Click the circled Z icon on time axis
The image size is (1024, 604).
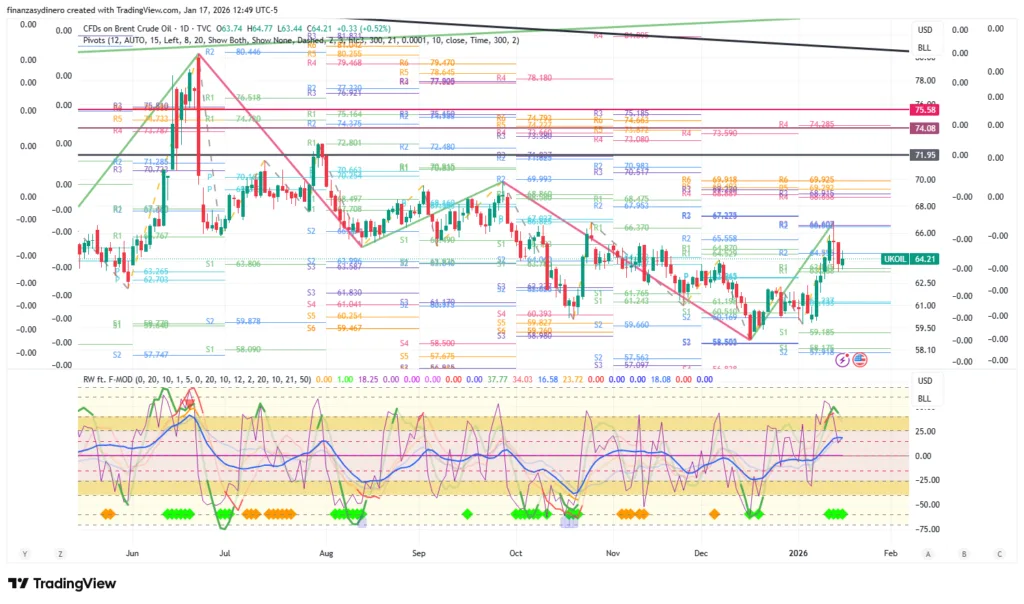60,553
